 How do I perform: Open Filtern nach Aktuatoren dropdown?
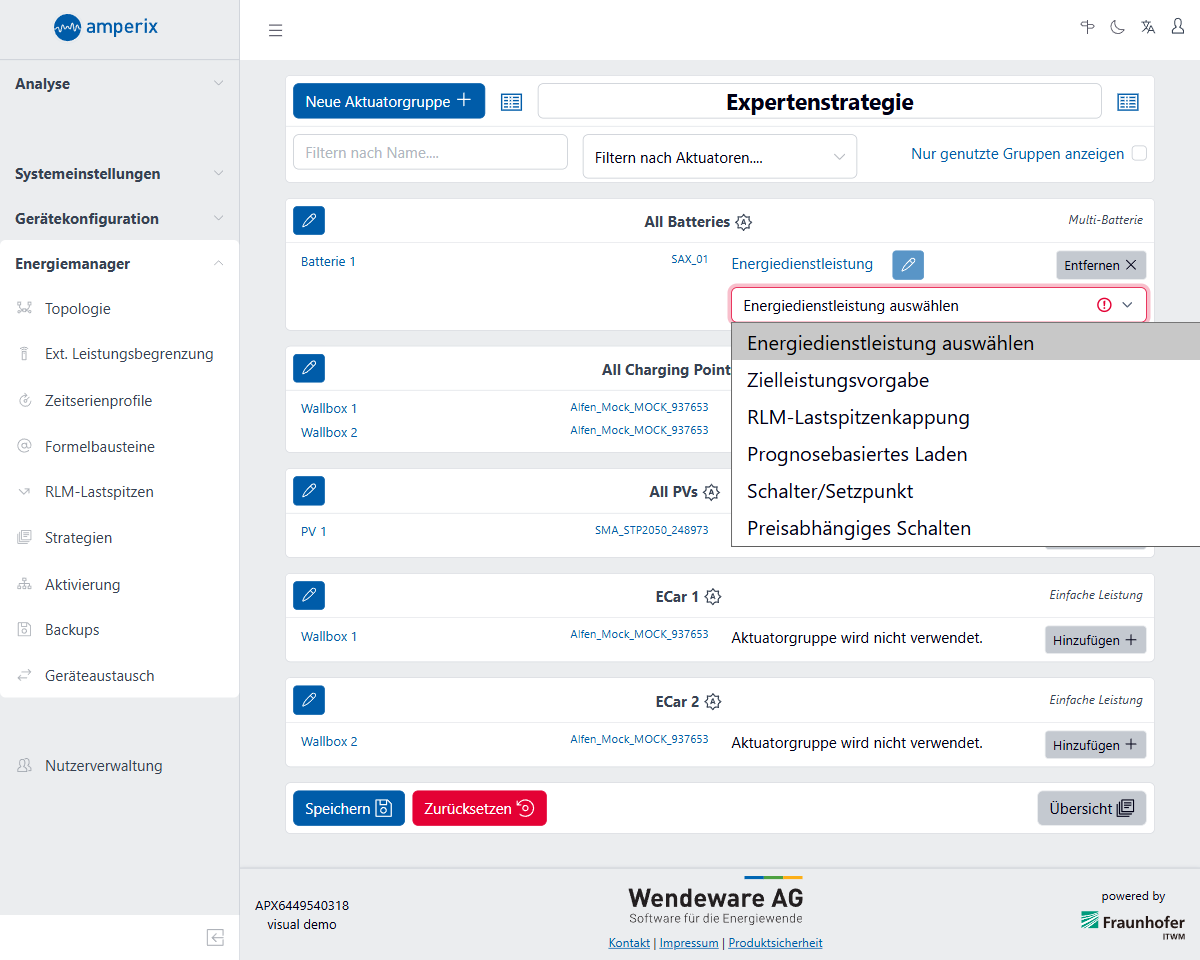tap(719, 157)
